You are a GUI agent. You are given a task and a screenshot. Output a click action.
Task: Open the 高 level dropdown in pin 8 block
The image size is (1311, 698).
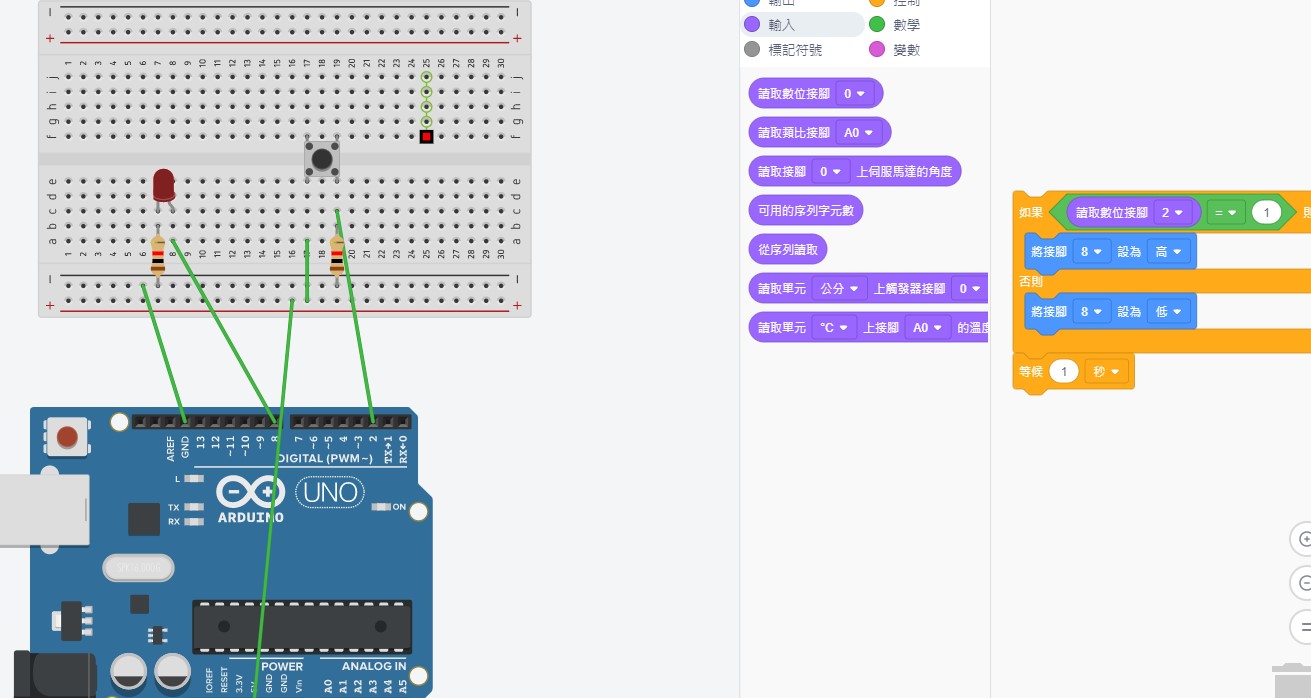(x=1168, y=252)
